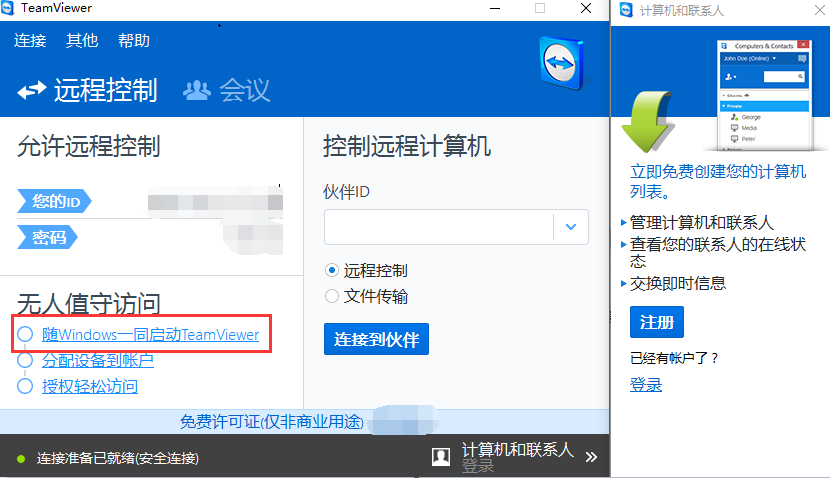This screenshot has width=830, height=478.
Task: Open 计算机和联系人 in bottom bar
Action: pyautogui.click(x=518, y=449)
